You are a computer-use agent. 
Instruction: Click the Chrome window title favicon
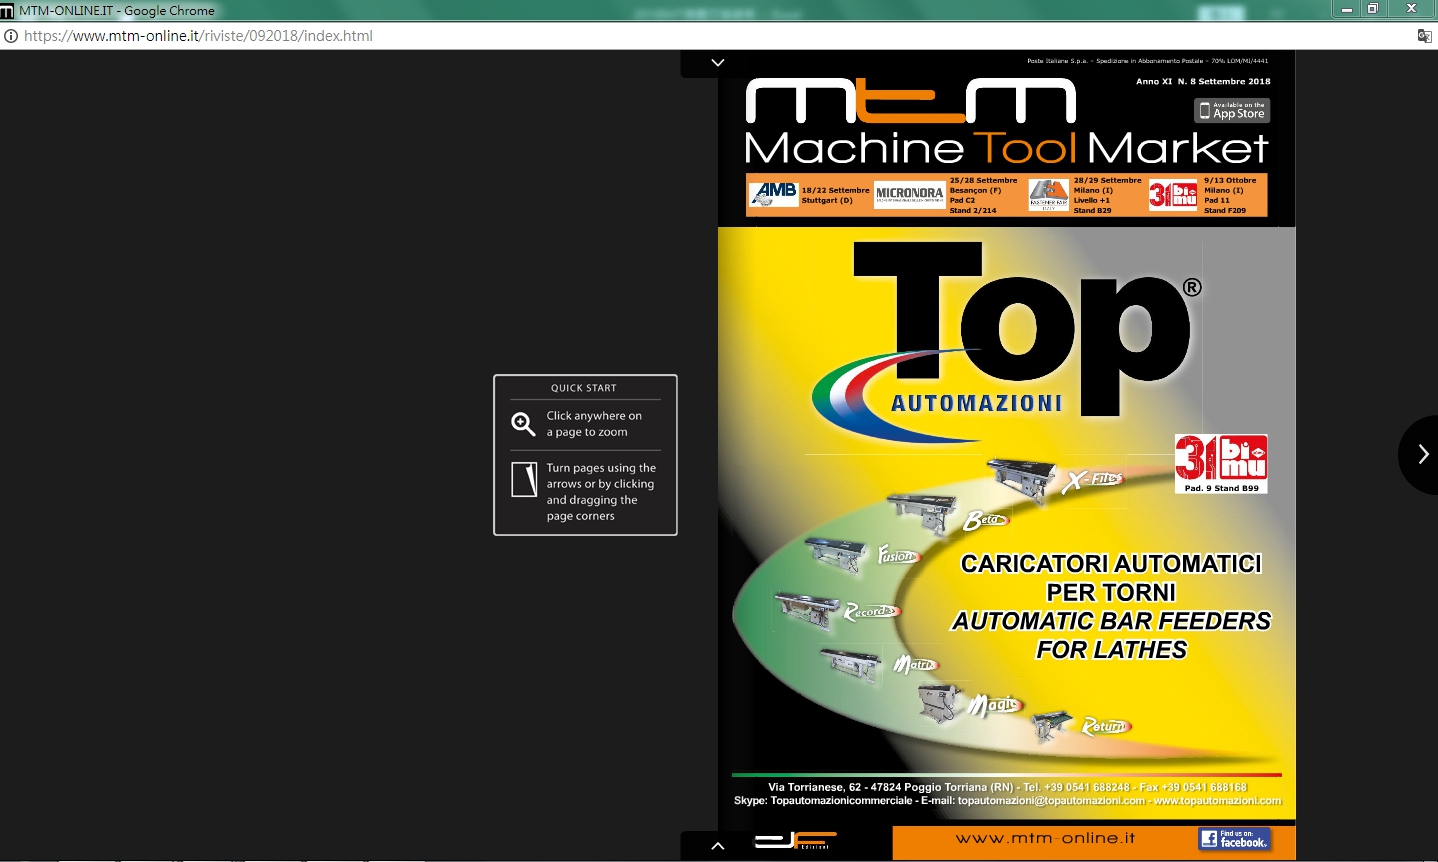point(7,11)
